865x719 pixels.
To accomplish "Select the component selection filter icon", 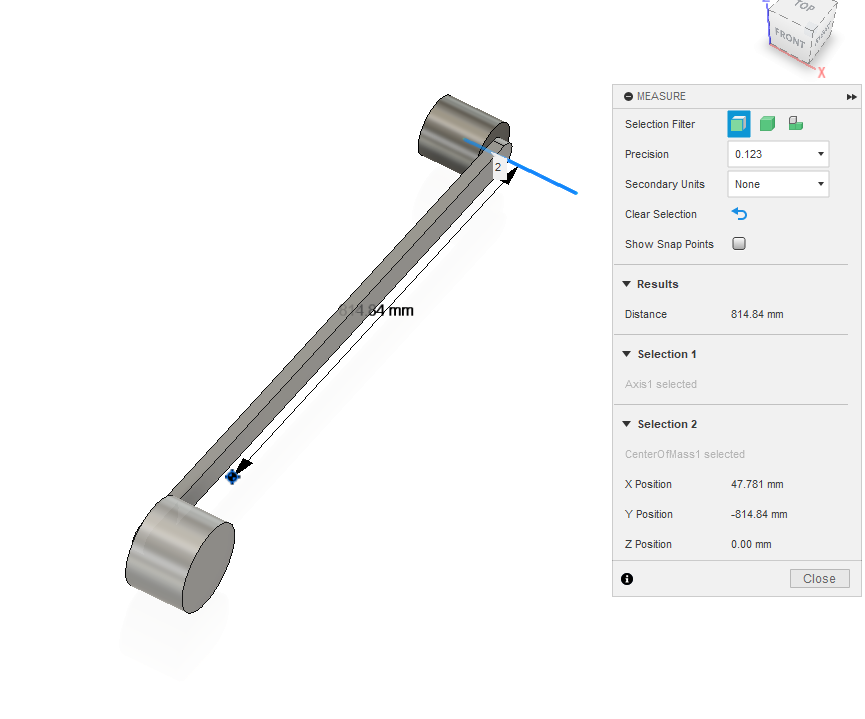I will point(795,123).
